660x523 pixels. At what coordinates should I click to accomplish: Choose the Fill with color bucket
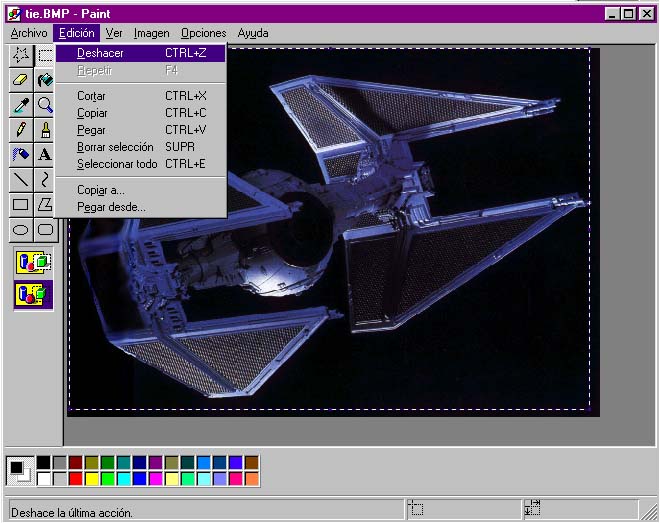(x=45, y=80)
